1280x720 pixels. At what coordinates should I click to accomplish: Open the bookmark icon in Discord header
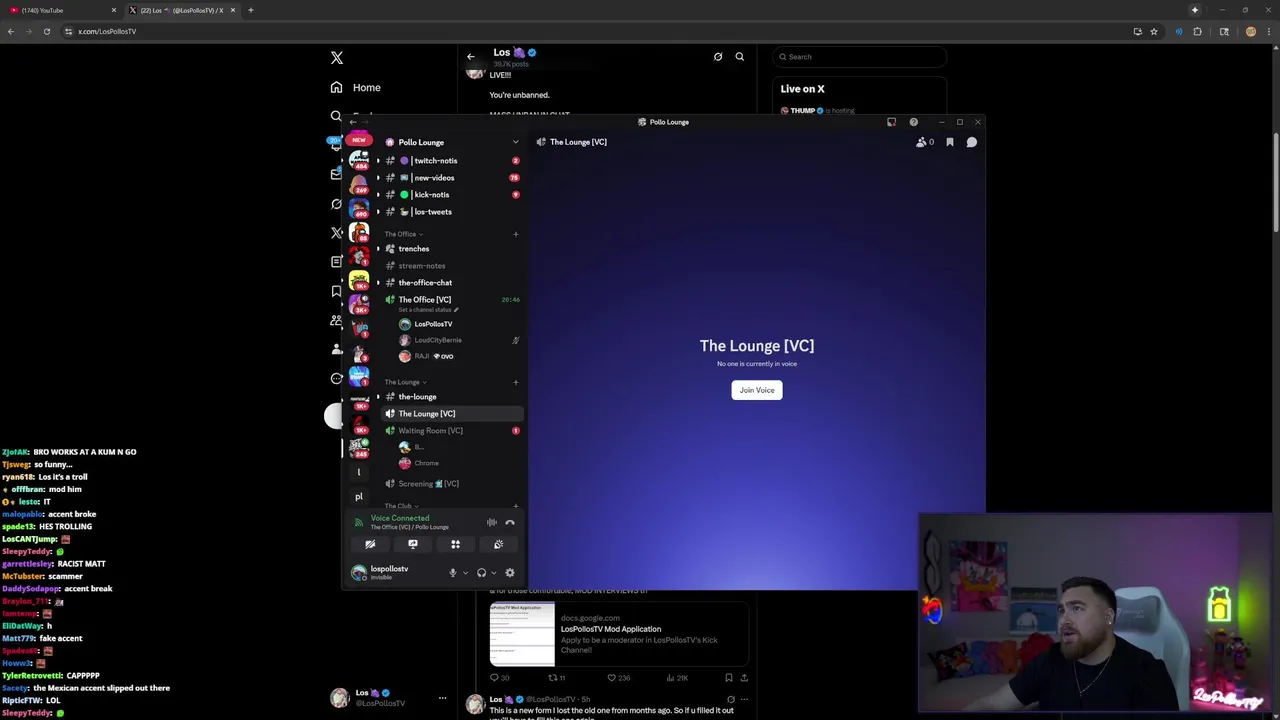(950, 142)
